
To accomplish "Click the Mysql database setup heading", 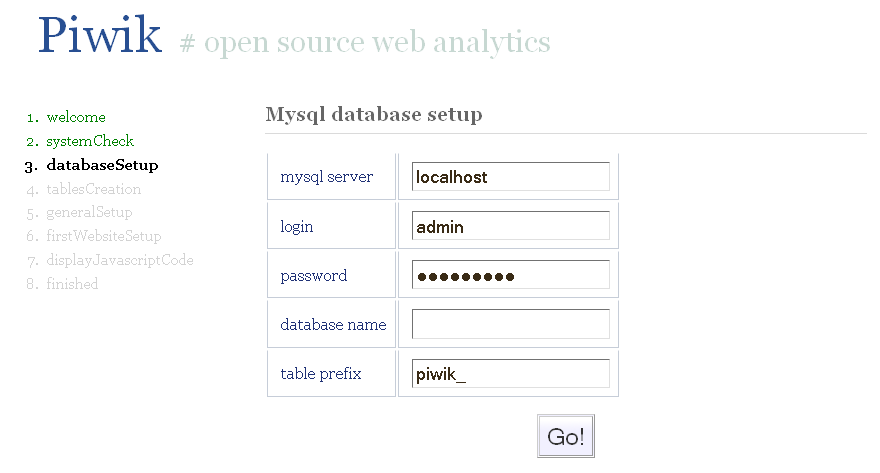I will tap(374, 114).
